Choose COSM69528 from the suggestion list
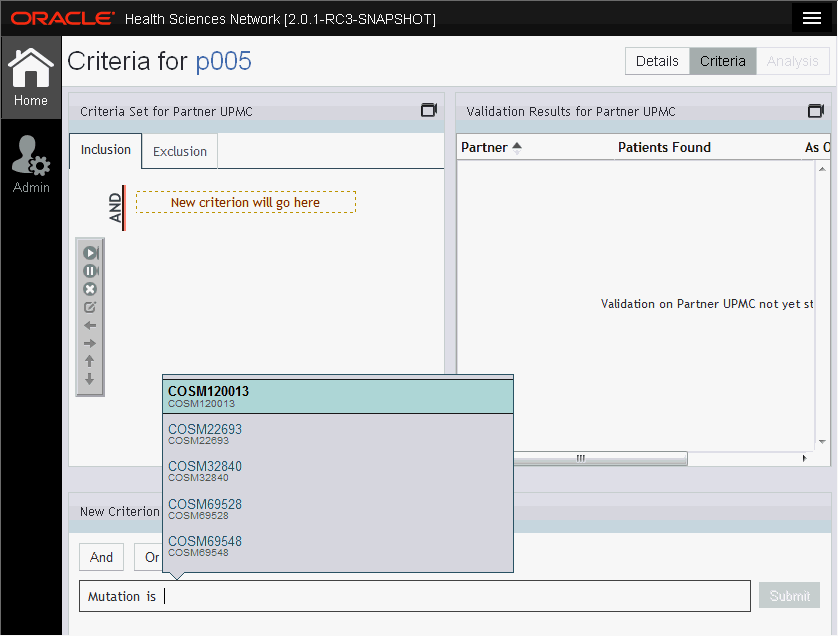Screen dimensions: 838x636 tap(338, 509)
